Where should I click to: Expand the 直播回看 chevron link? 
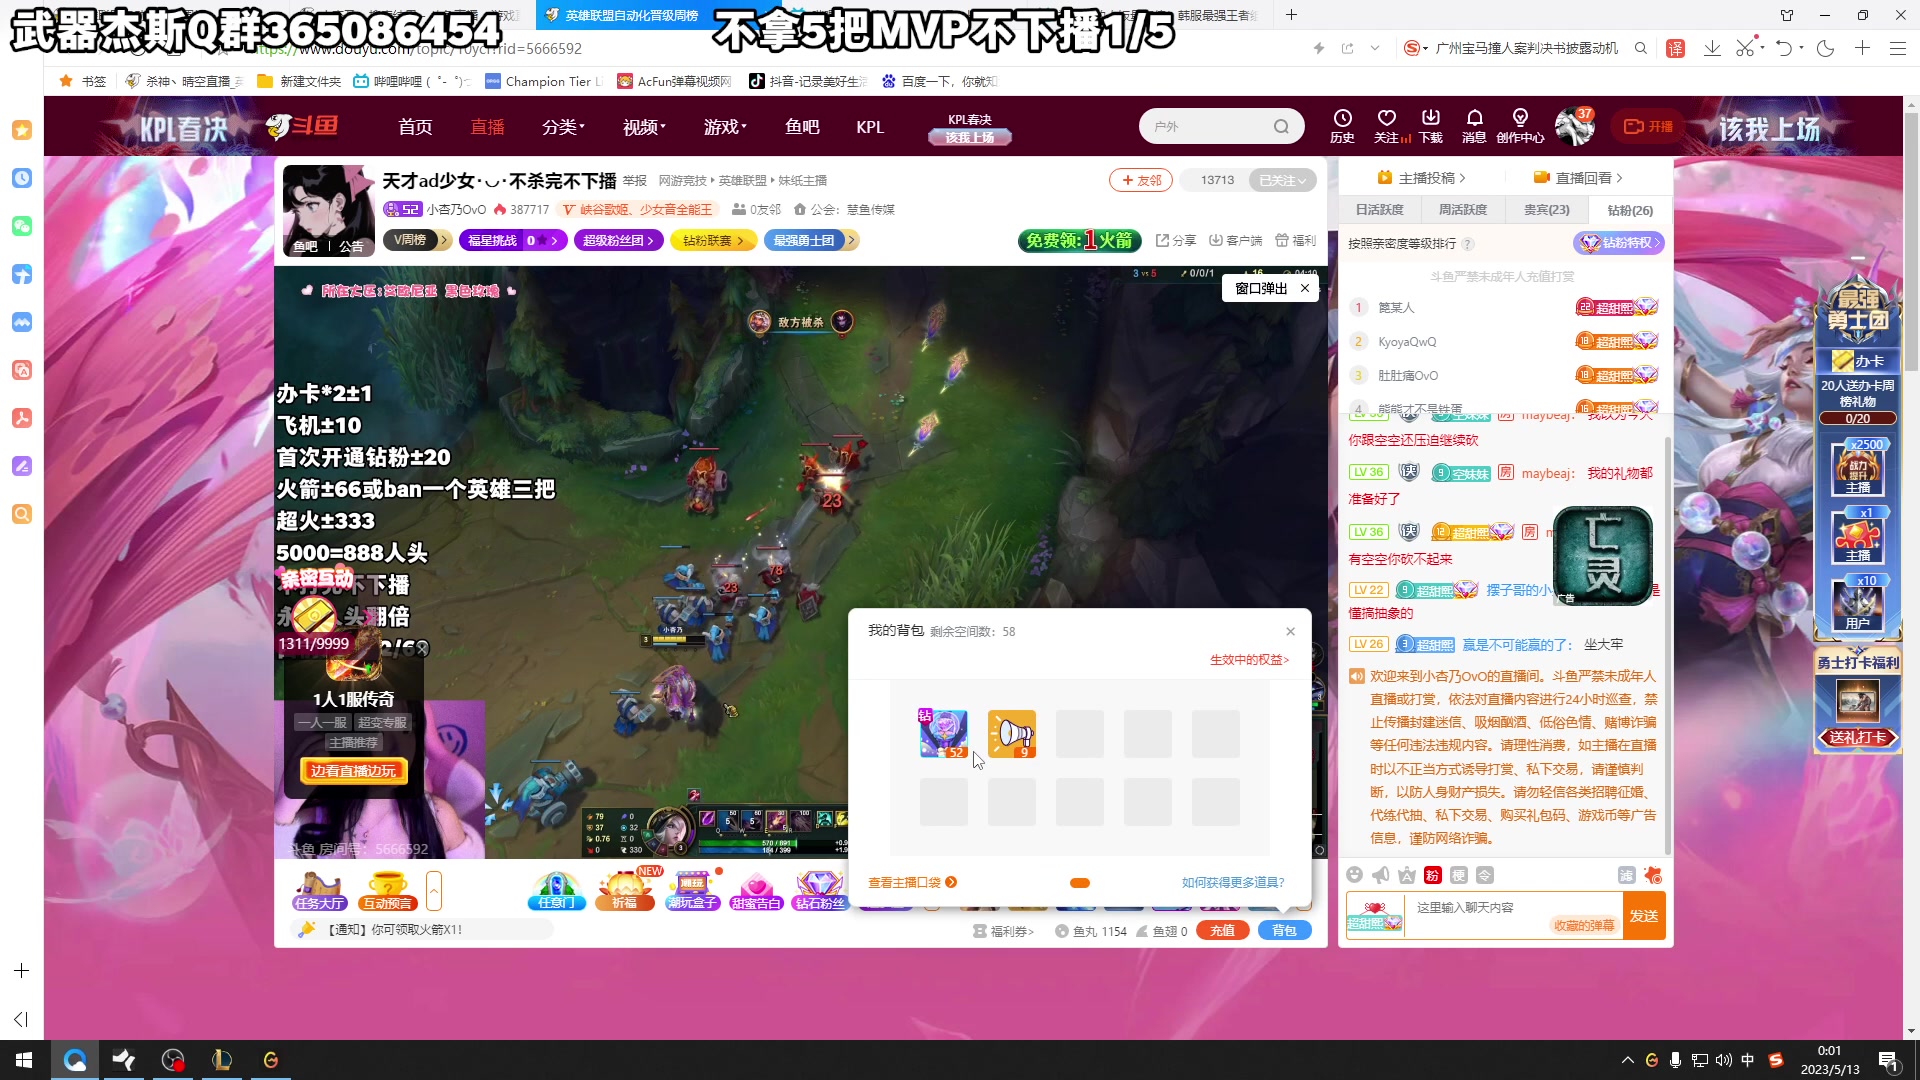(1578, 178)
